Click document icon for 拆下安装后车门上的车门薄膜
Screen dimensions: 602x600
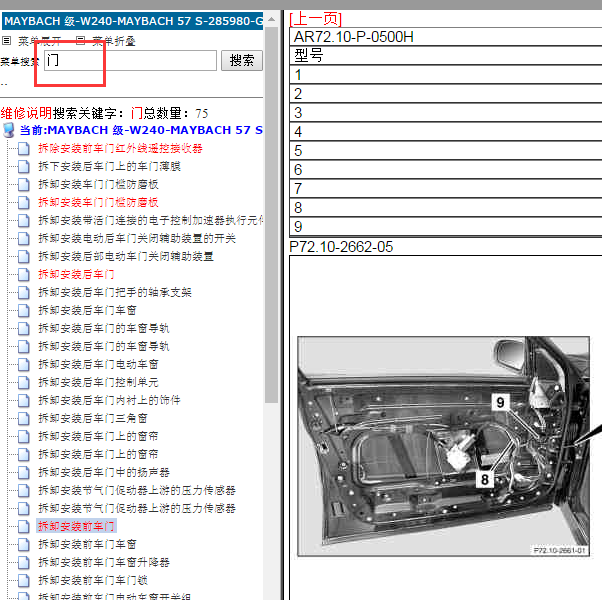click(24, 167)
